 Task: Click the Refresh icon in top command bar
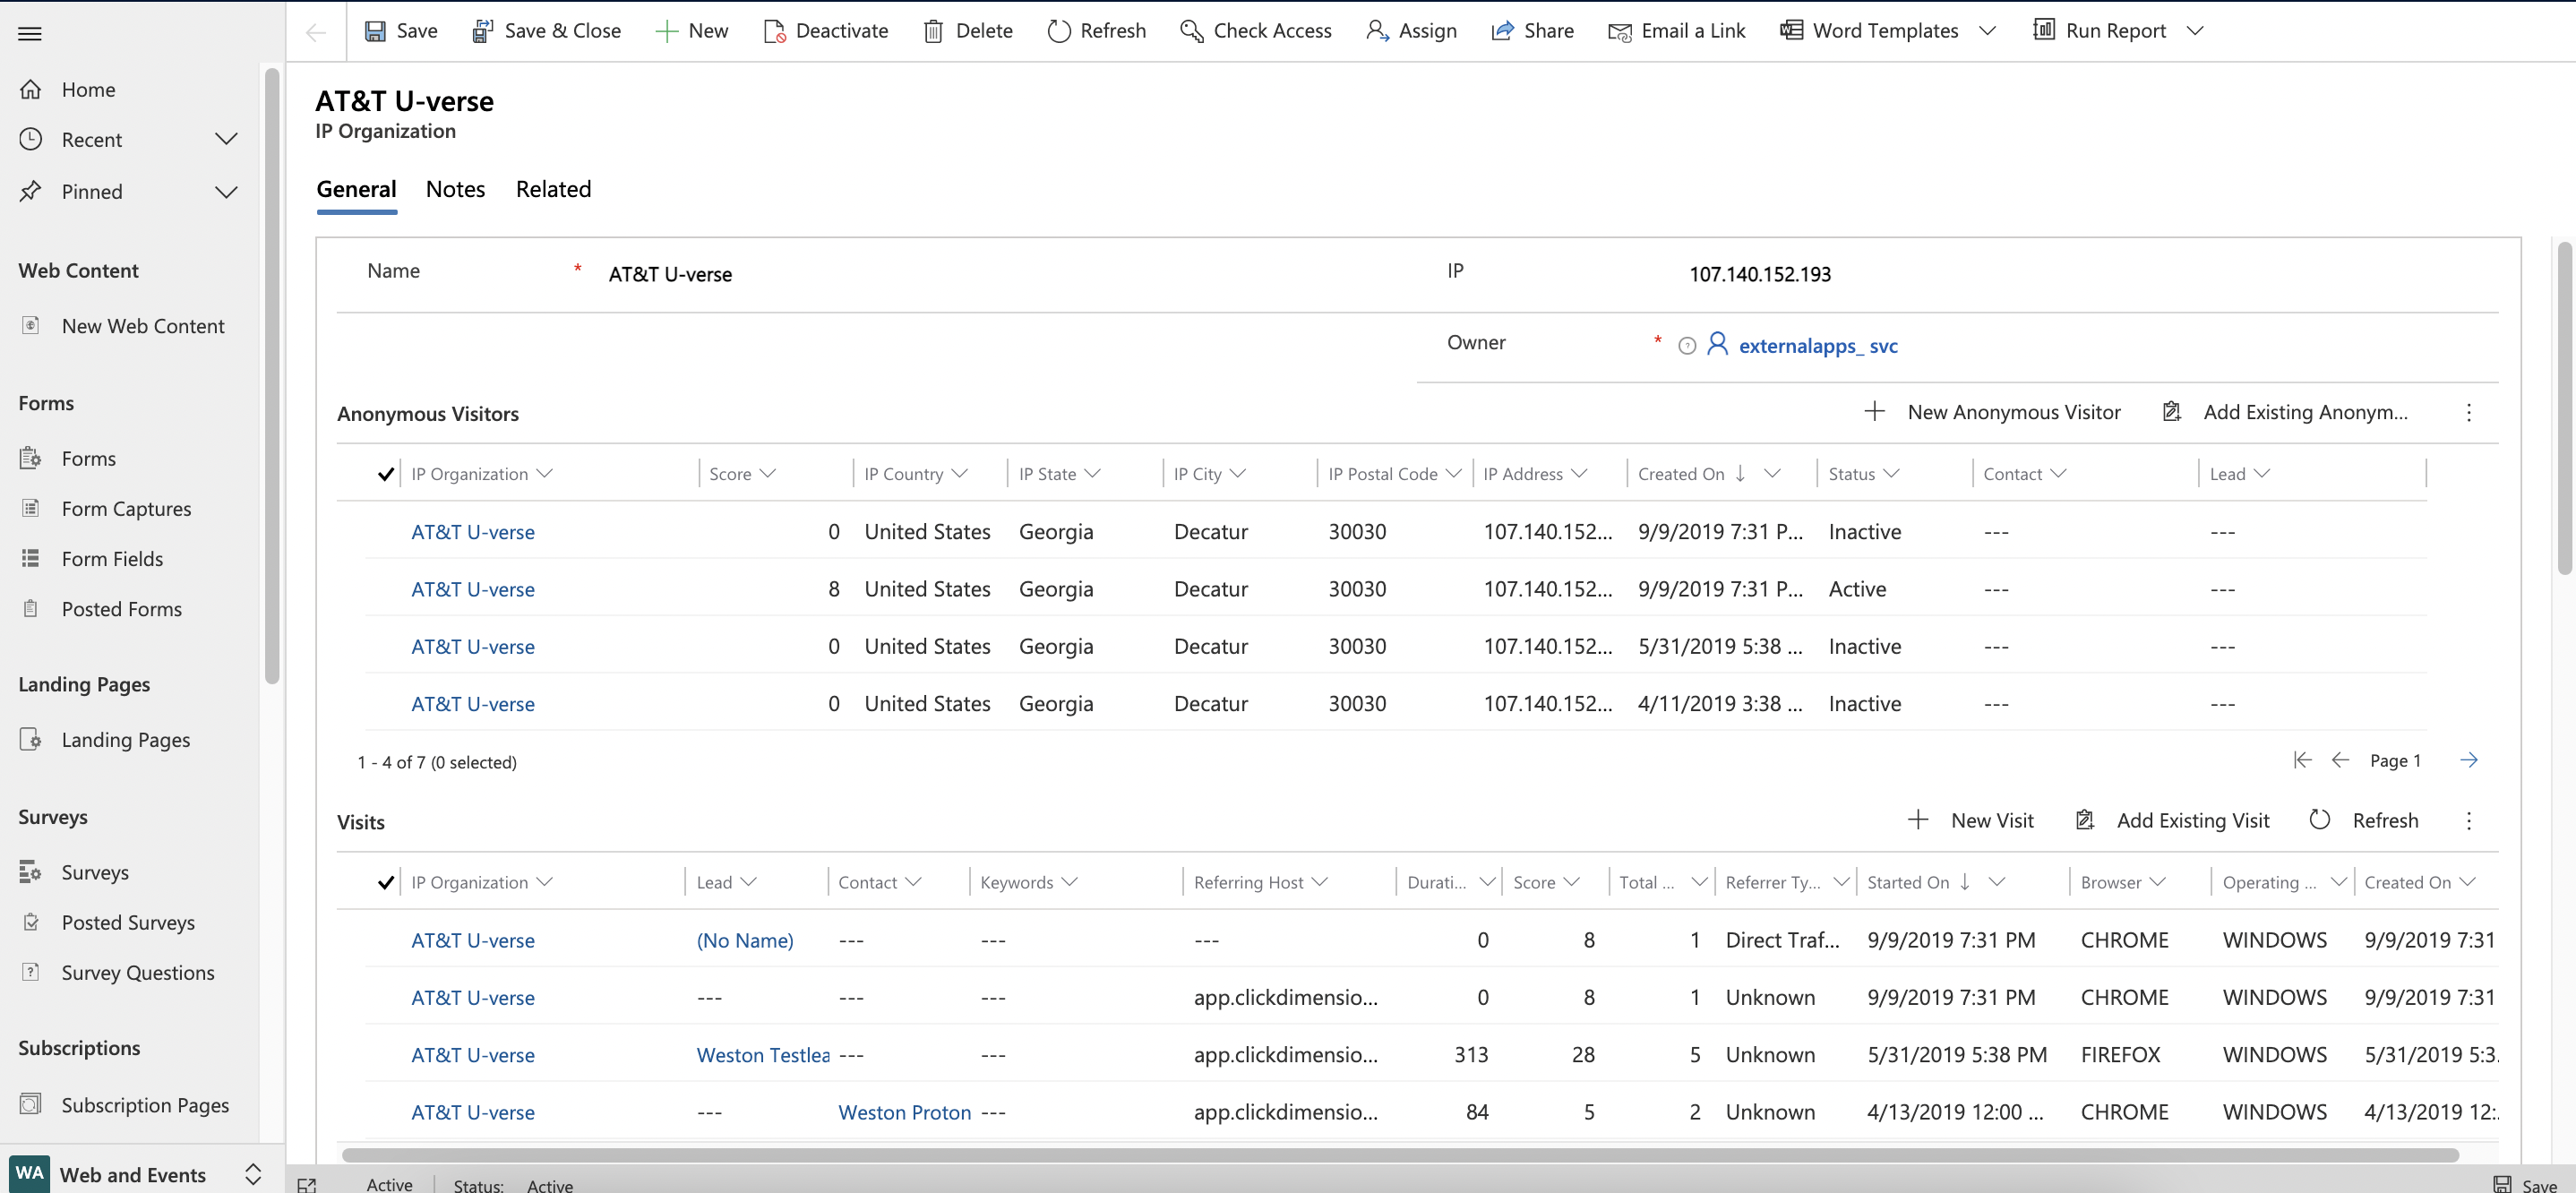click(1059, 31)
